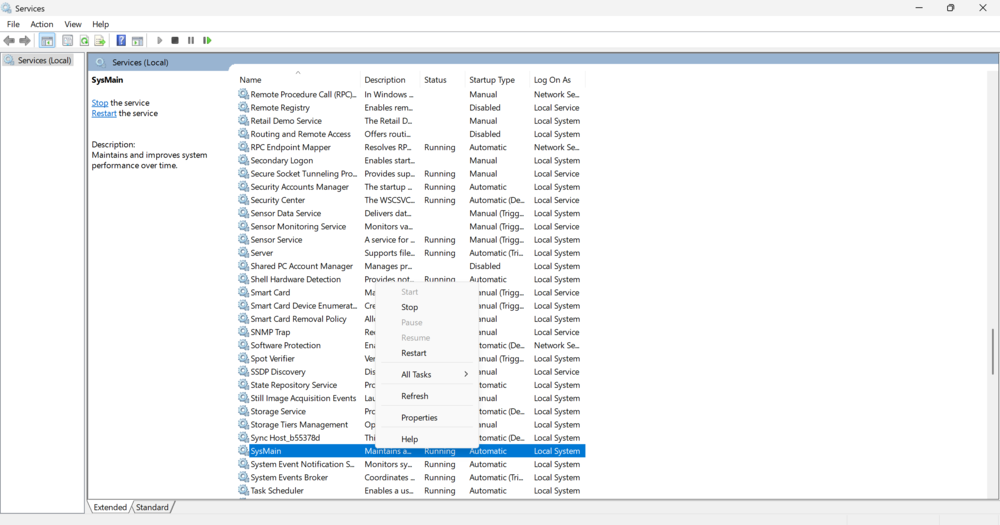Sort by the Log On As column header
Viewport: 1000px width, 525px height.
point(557,80)
